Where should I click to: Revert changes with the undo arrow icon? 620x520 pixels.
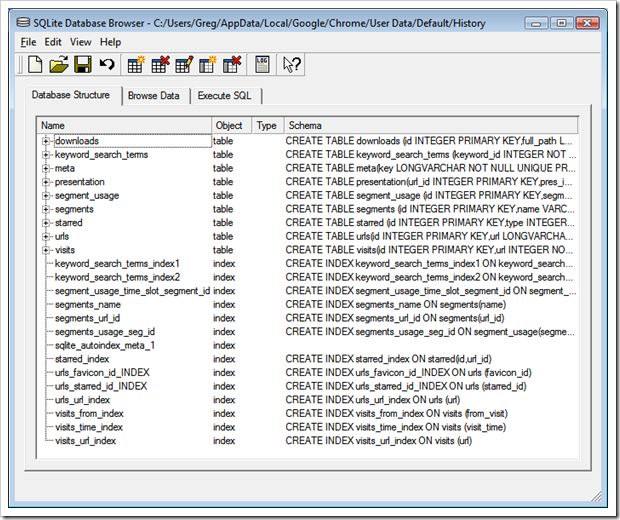tap(107, 66)
